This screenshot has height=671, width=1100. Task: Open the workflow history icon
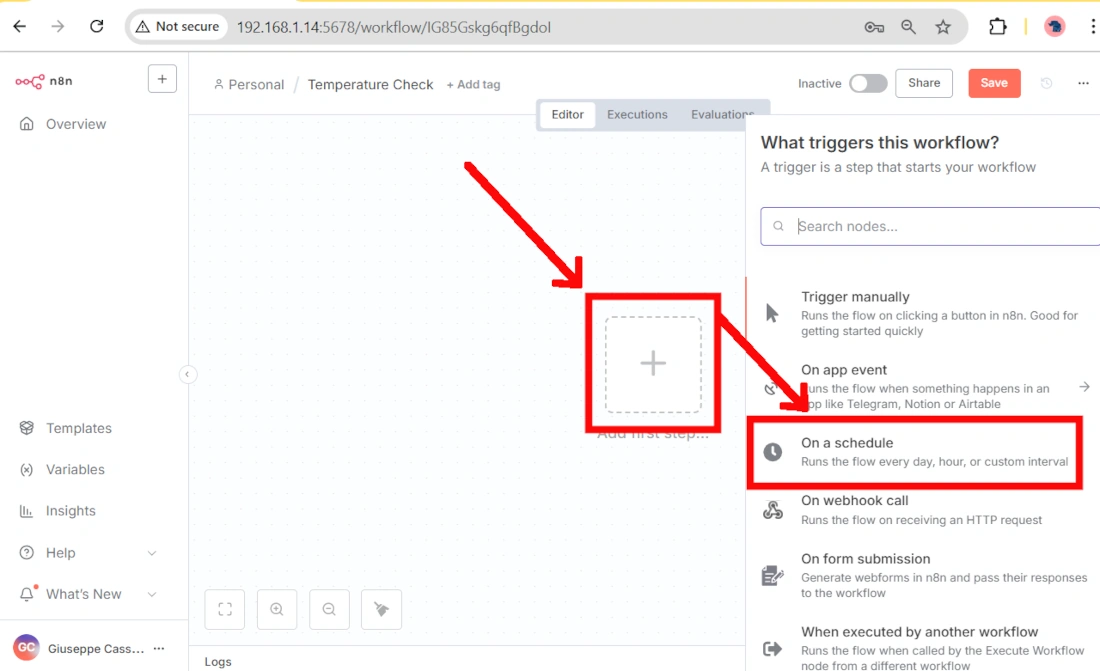click(x=1046, y=84)
